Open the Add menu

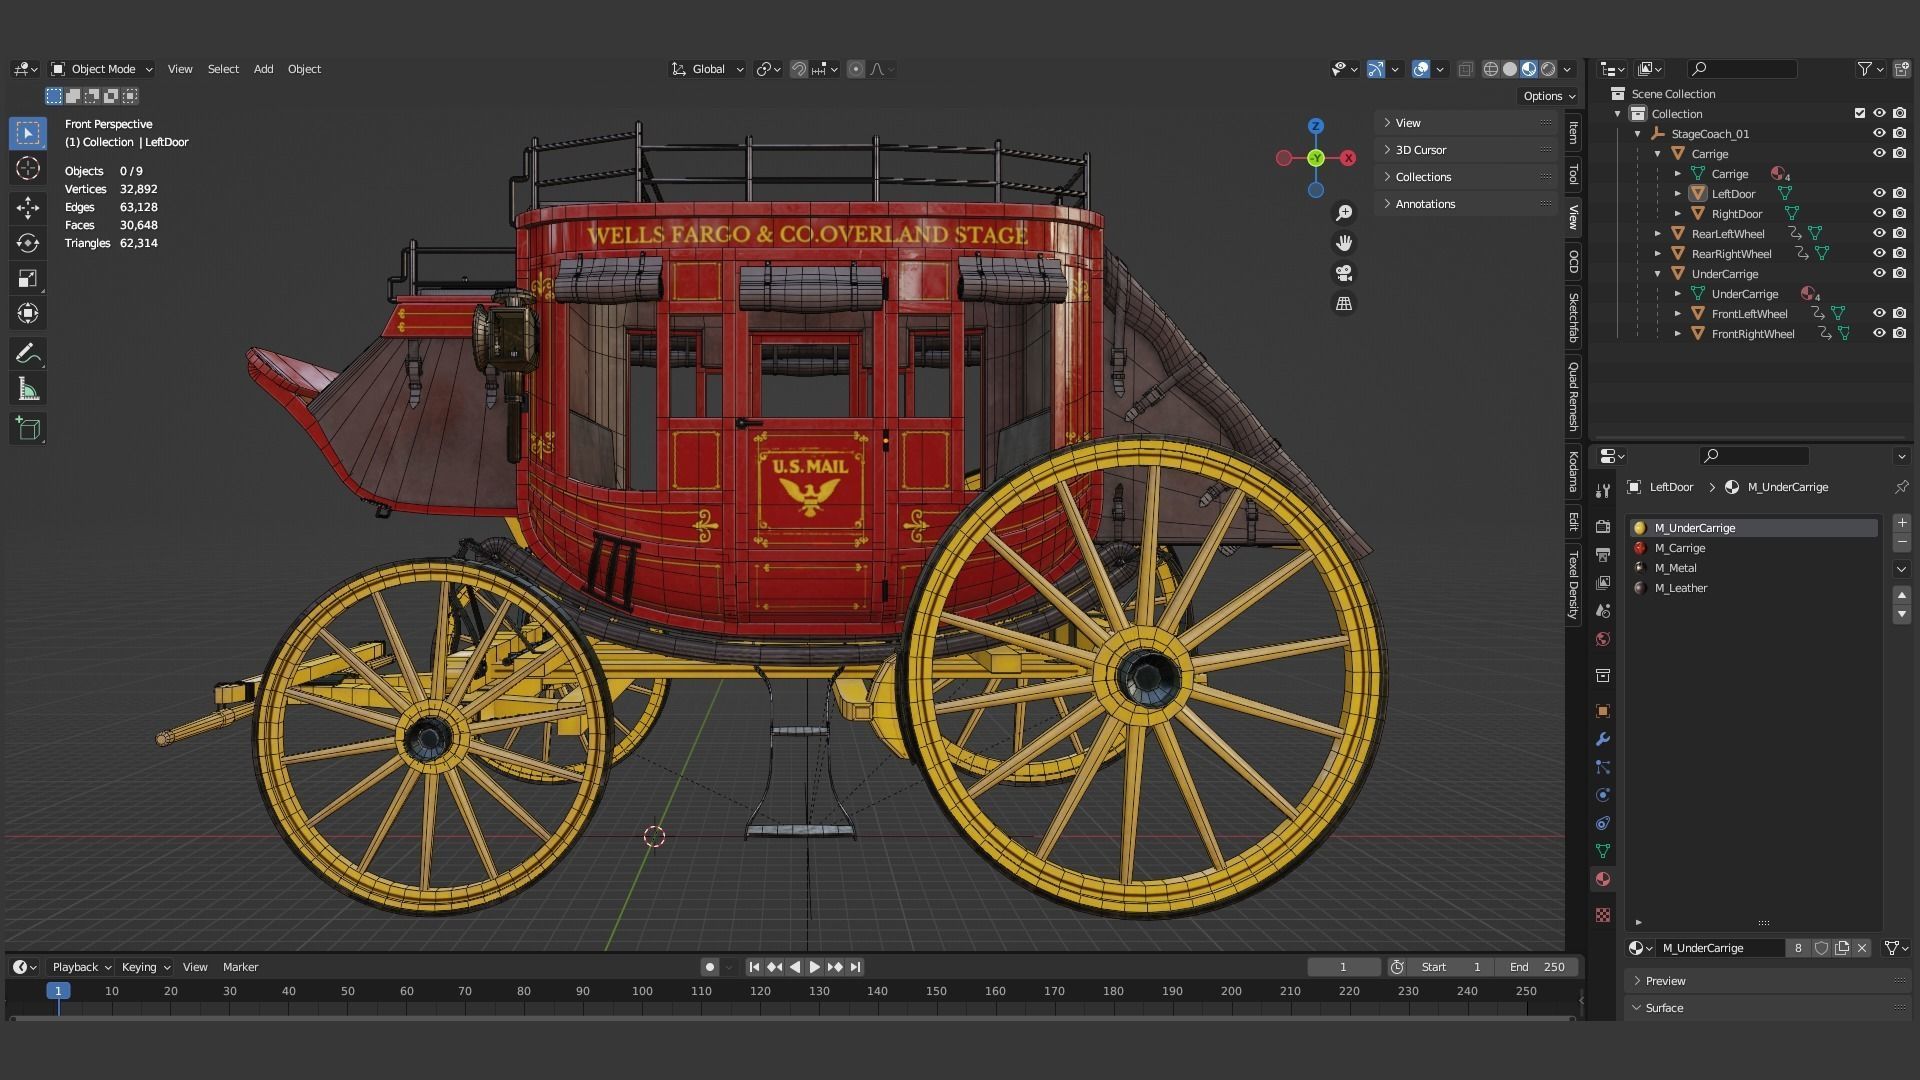pyautogui.click(x=263, y=69)
